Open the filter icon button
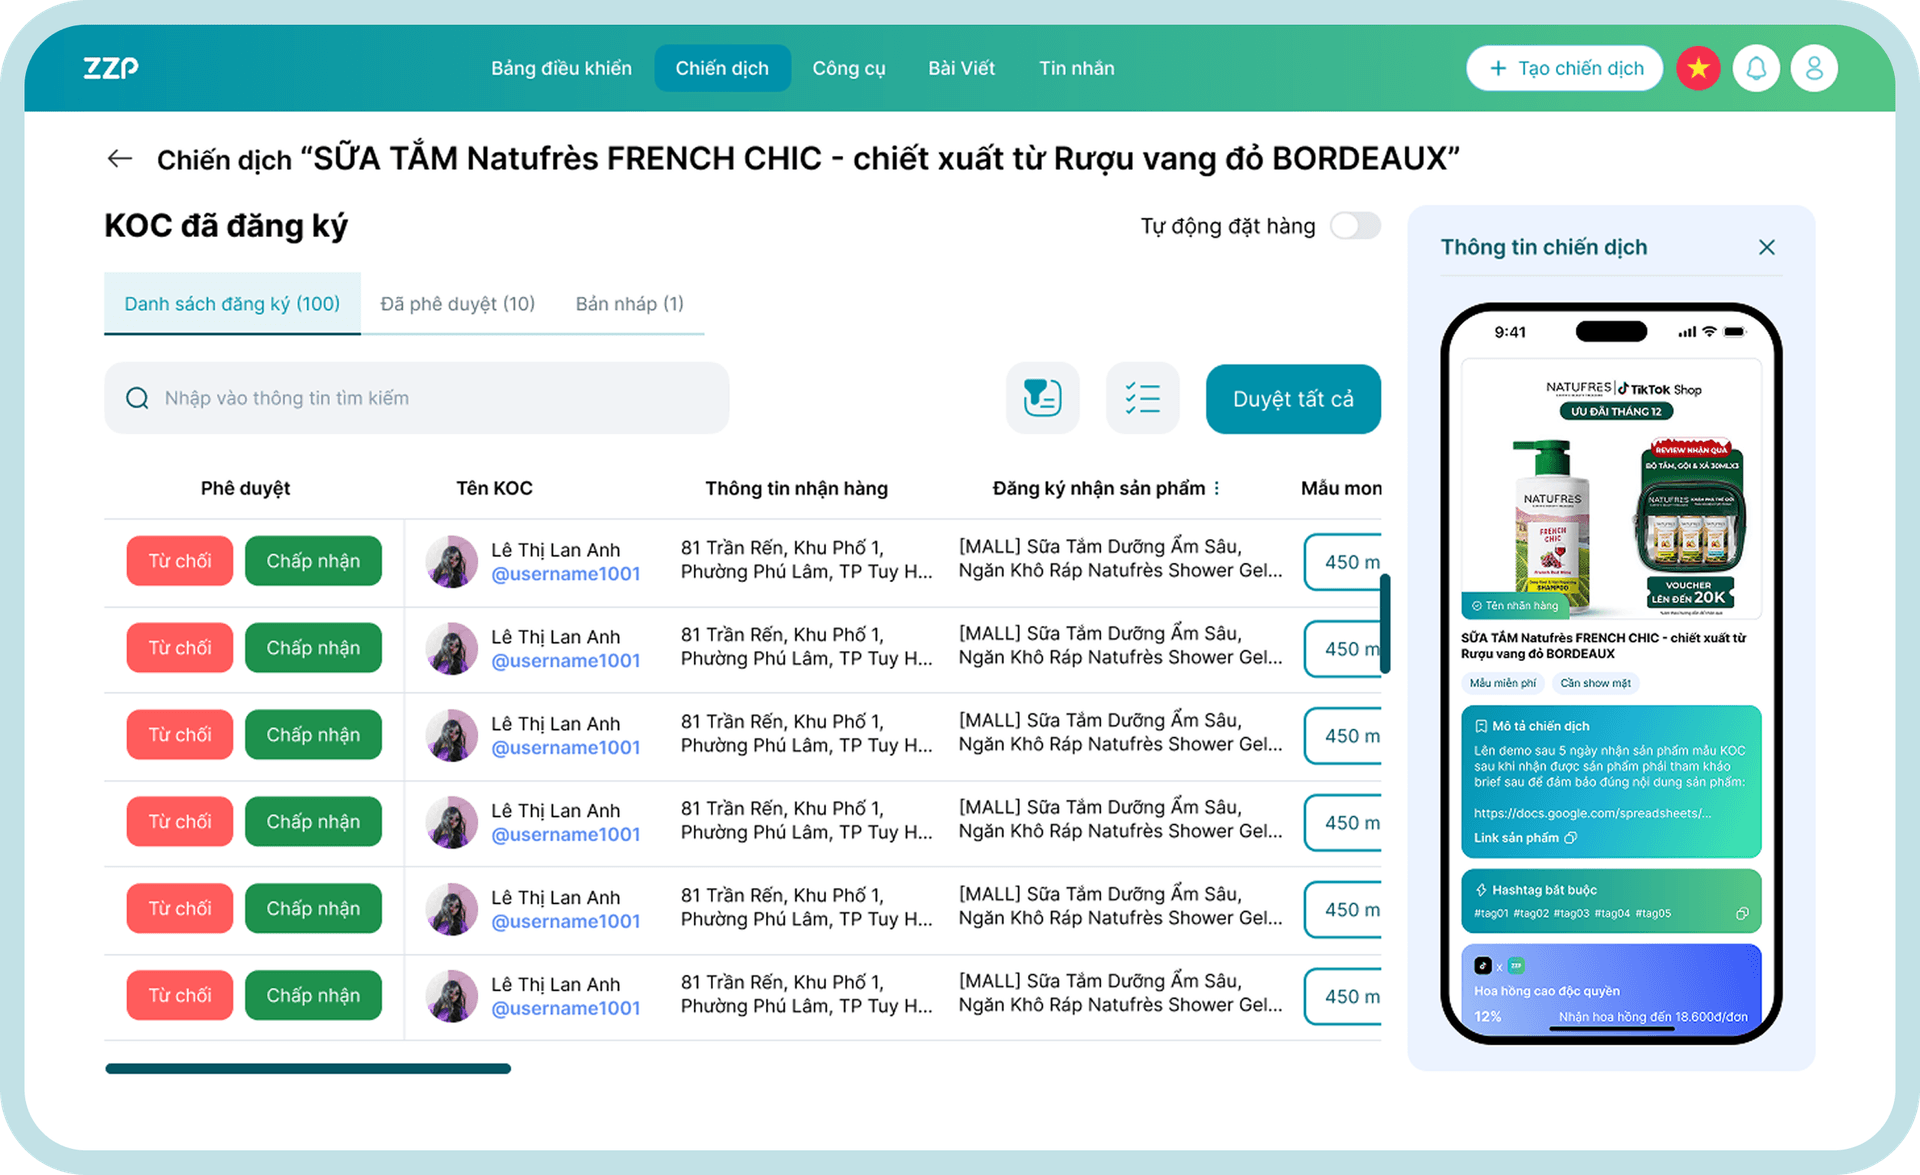This screenshot has width=1920, height=1175. [x=1042, y=398]
